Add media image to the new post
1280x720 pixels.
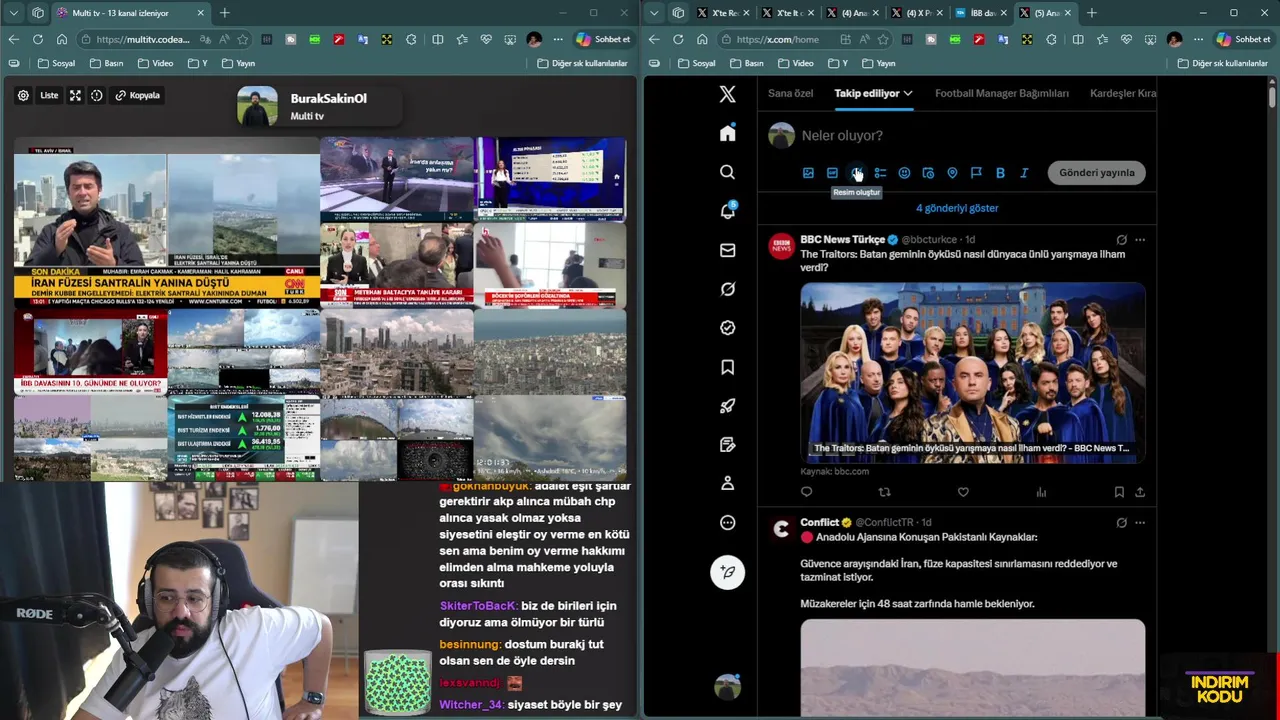(808, 173)
